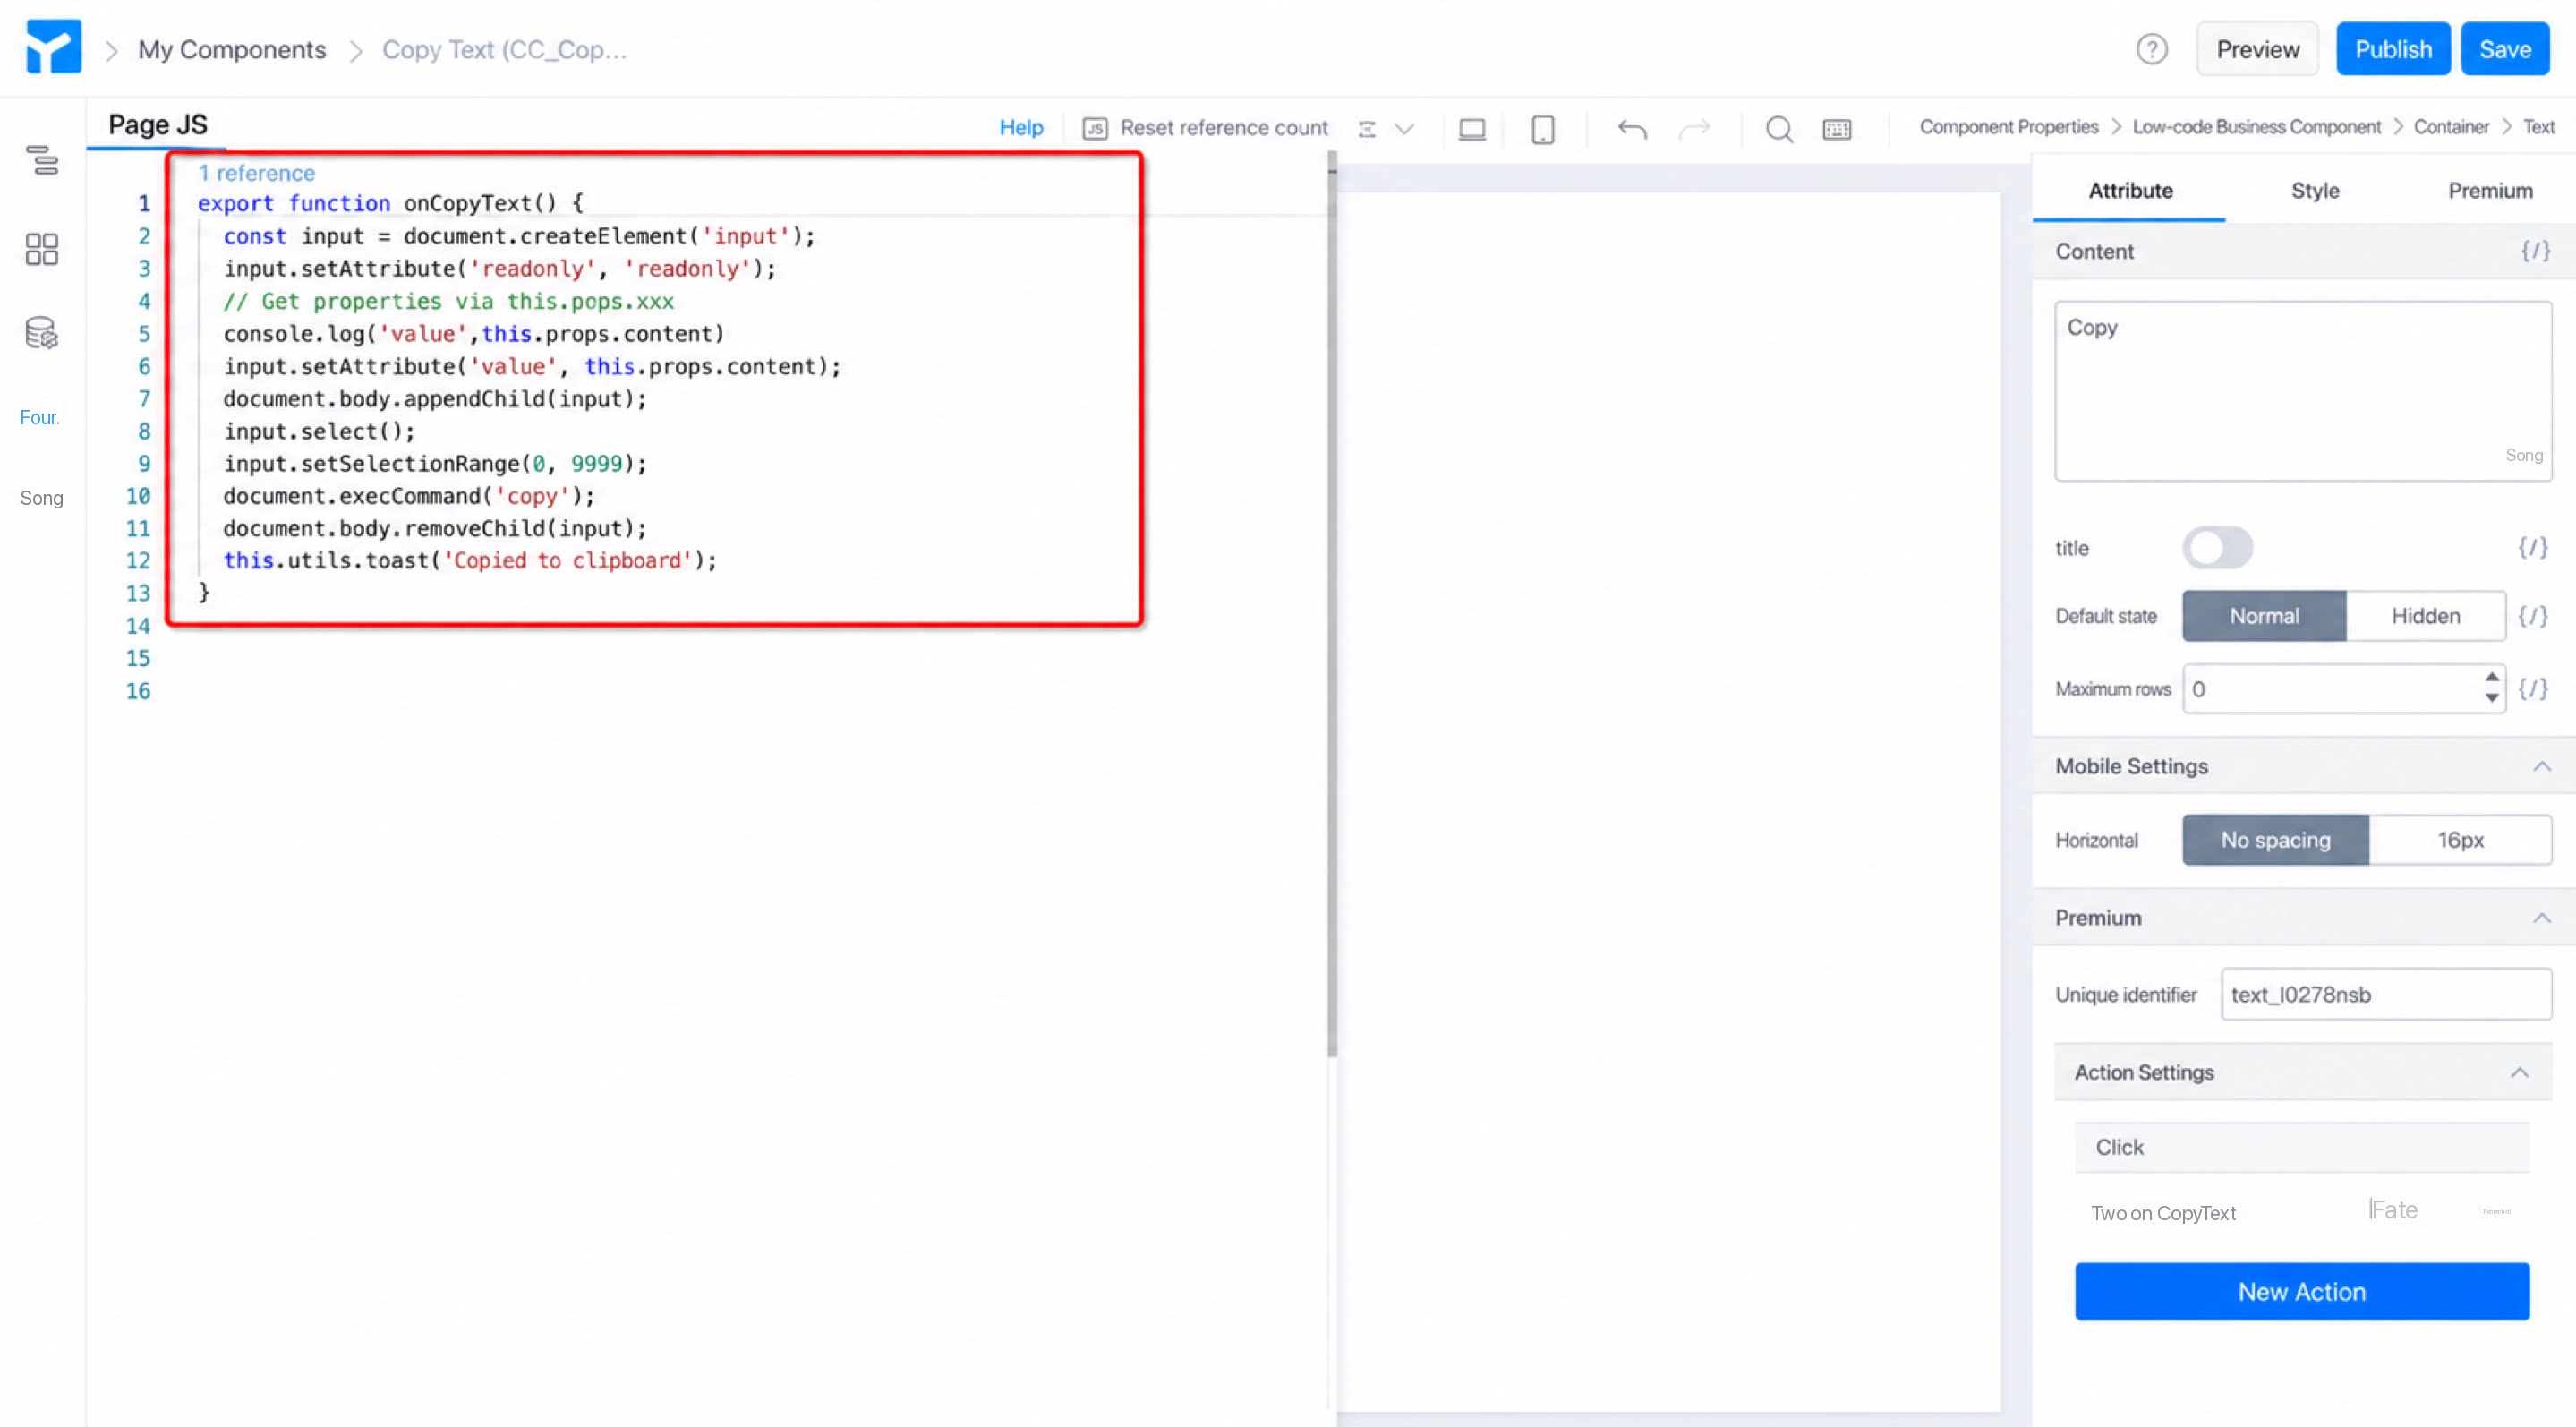This screenshot has width=2576, height=1427.
Task: Increase Maximum rows with stepper up arrow
Action: pos(2491,678)
